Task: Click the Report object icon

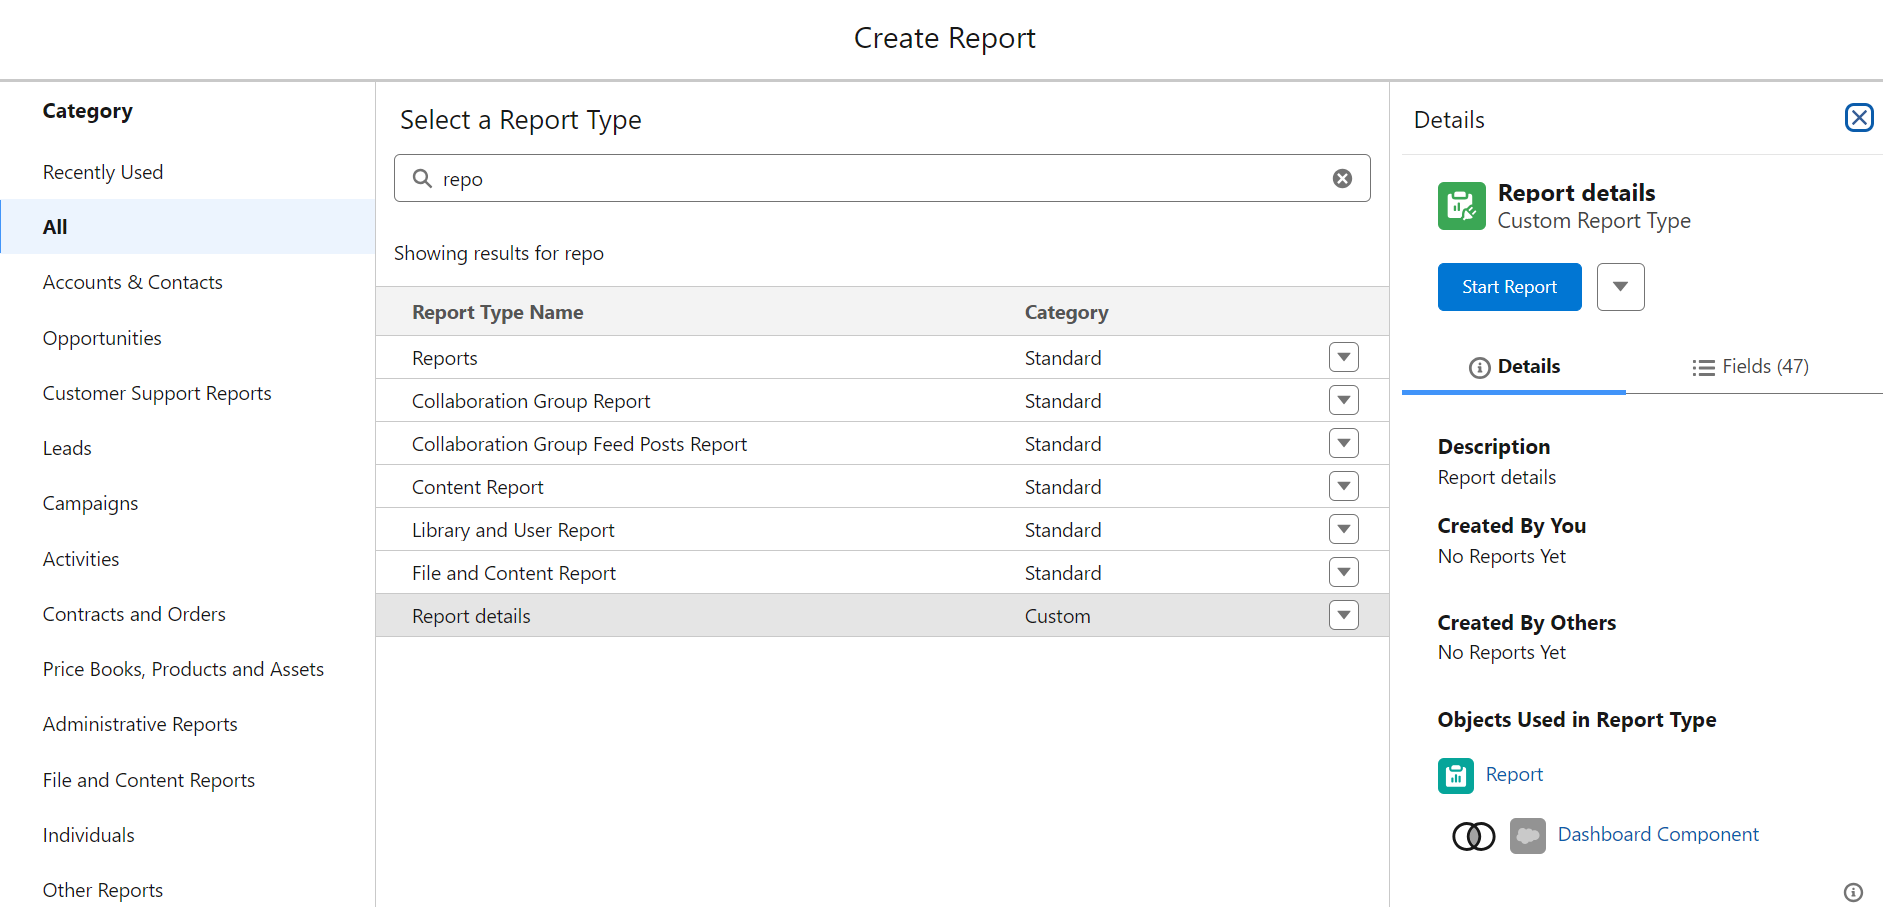Action: click(x=1455, y=775)
